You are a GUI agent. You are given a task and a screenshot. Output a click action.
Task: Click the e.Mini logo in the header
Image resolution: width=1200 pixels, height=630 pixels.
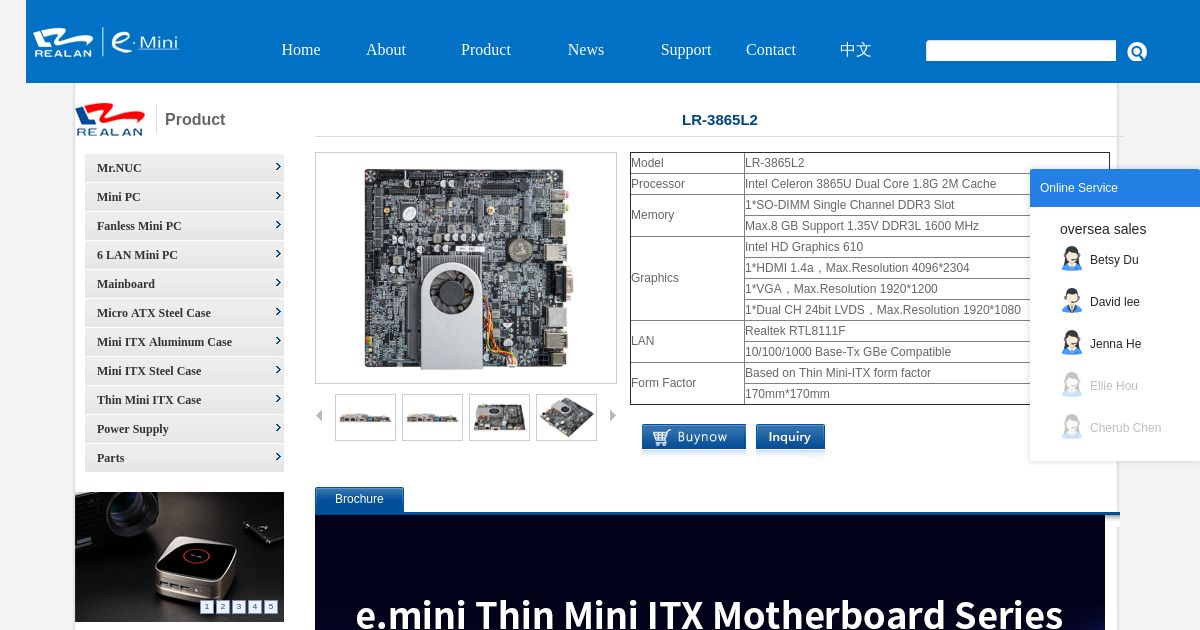[144, 42]
